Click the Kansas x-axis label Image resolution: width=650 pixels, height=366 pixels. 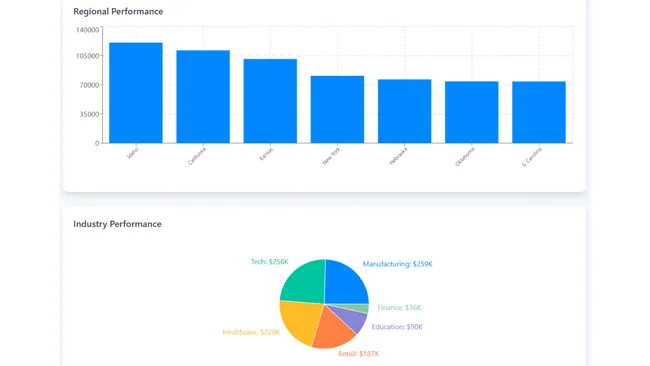pyautogui.click(x=266, y=154)
